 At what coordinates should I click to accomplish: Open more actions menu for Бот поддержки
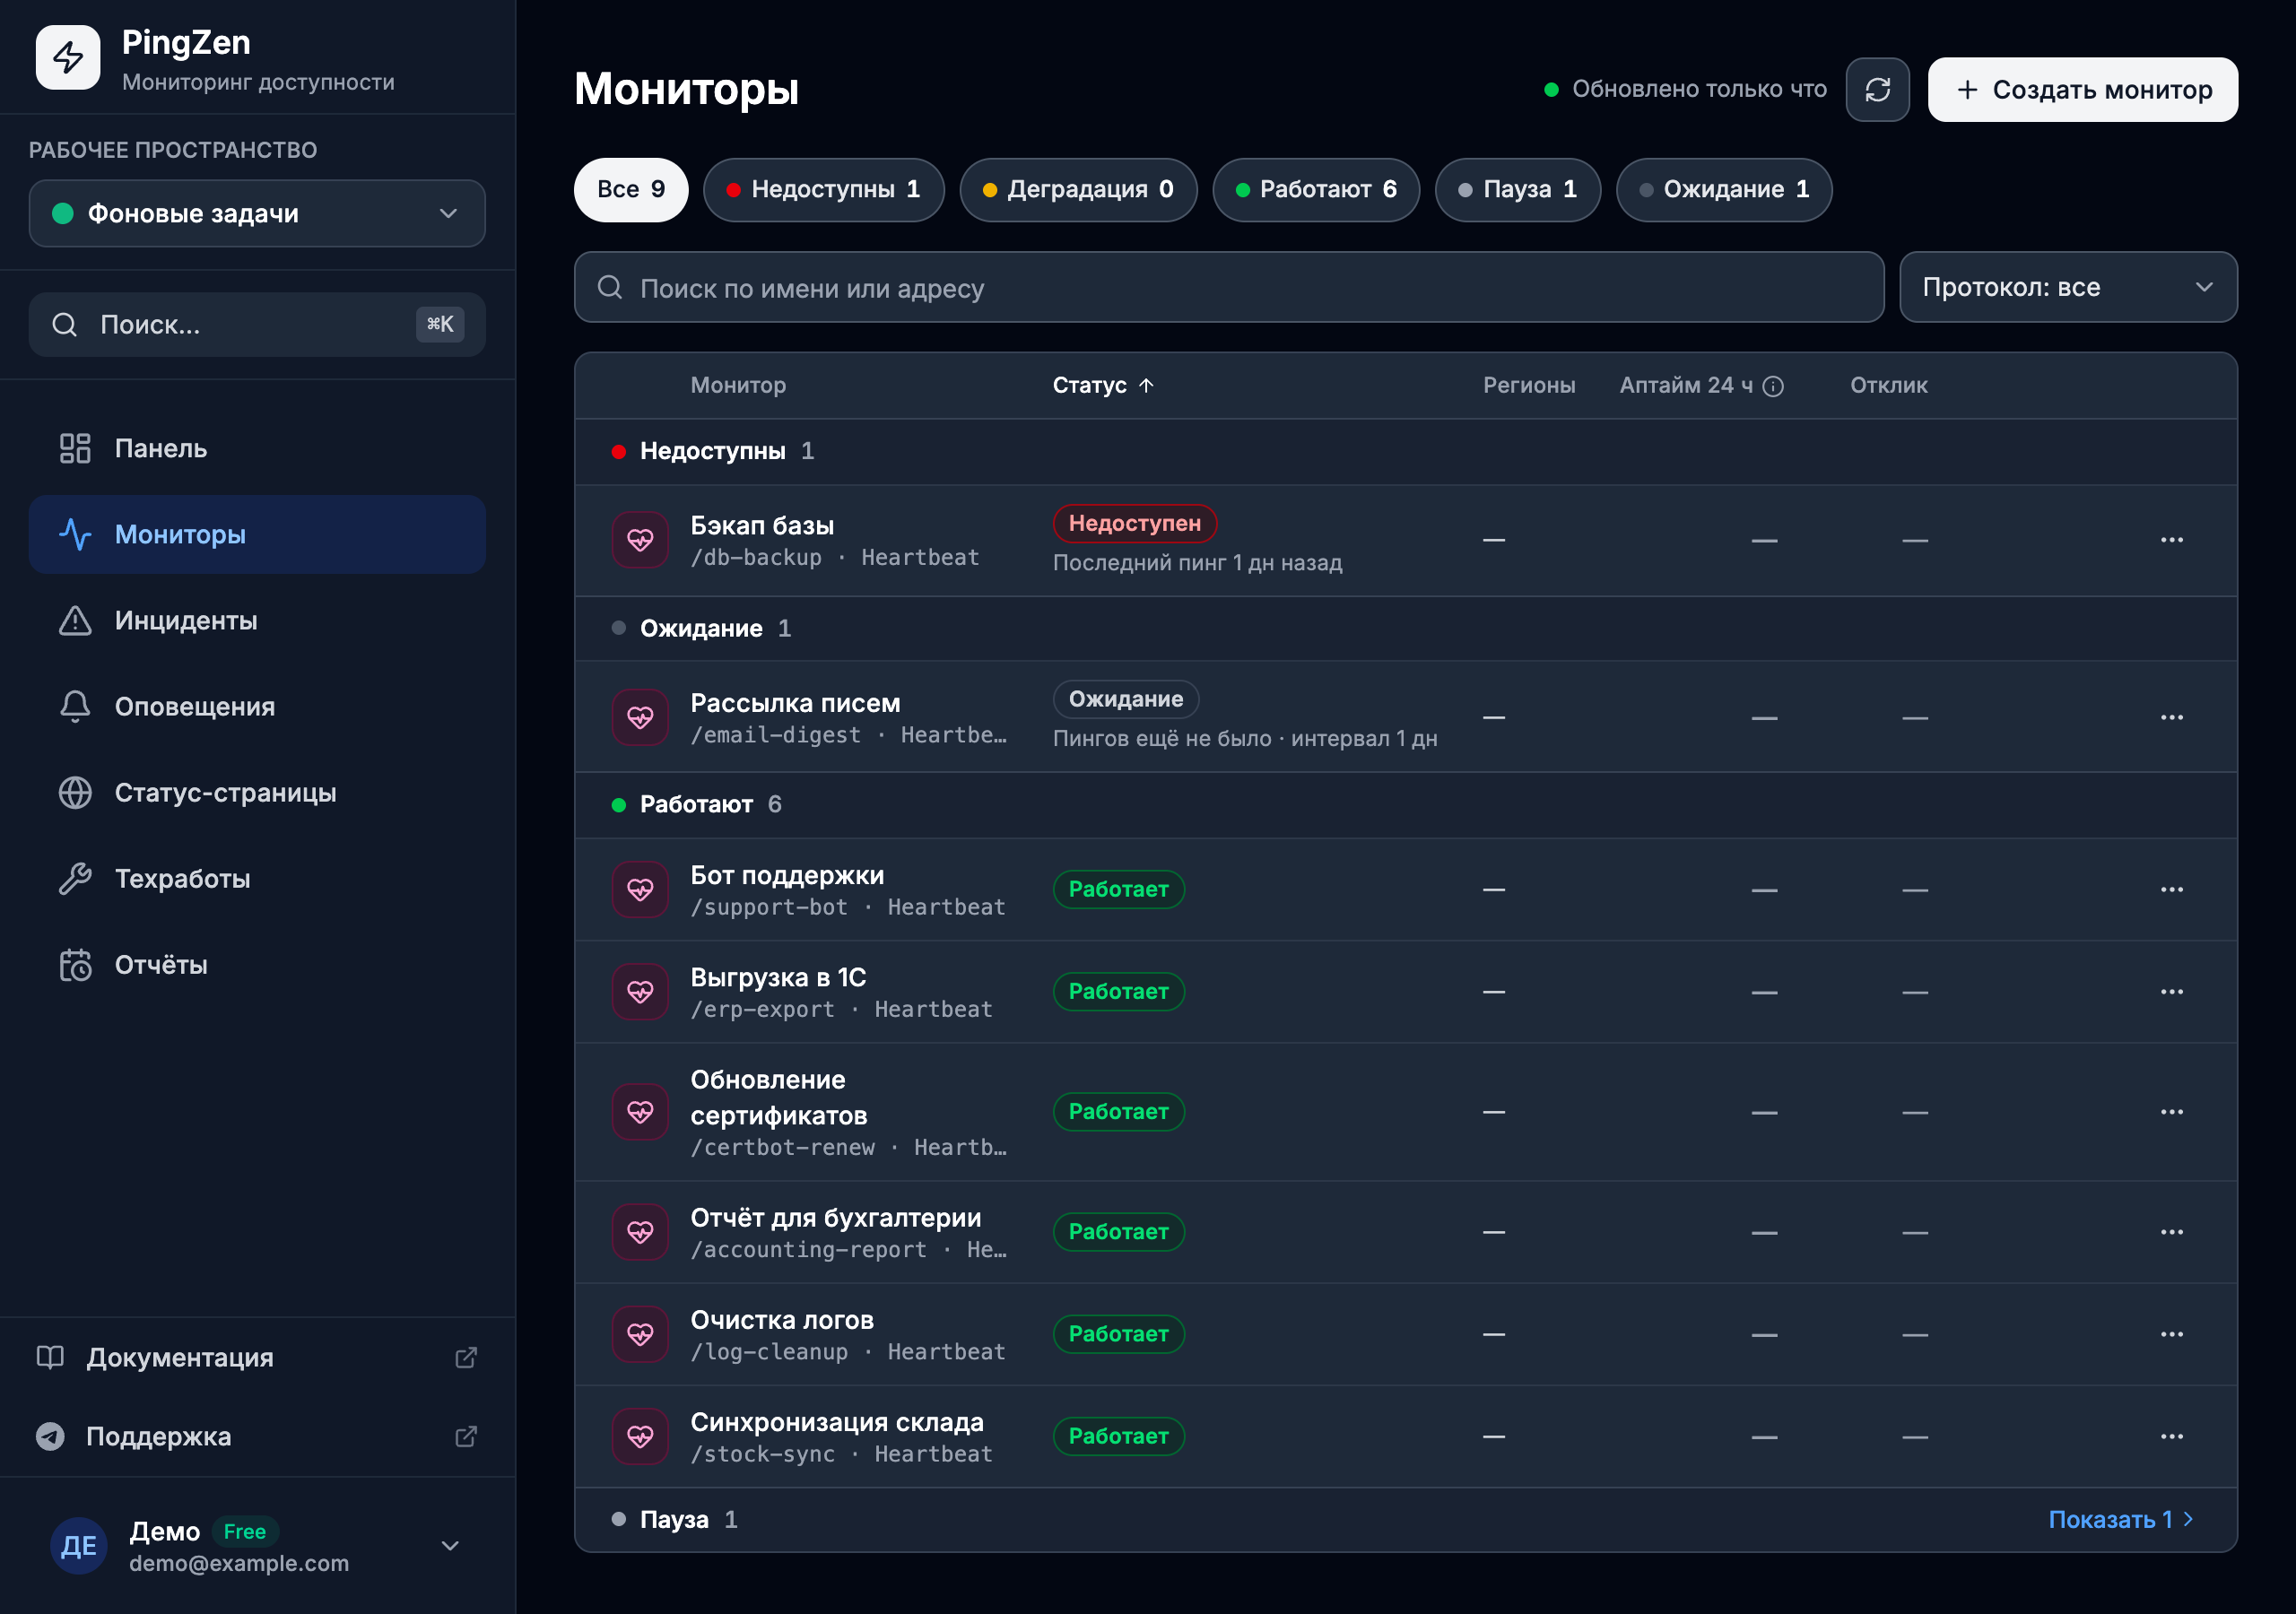coord(2171,889)
